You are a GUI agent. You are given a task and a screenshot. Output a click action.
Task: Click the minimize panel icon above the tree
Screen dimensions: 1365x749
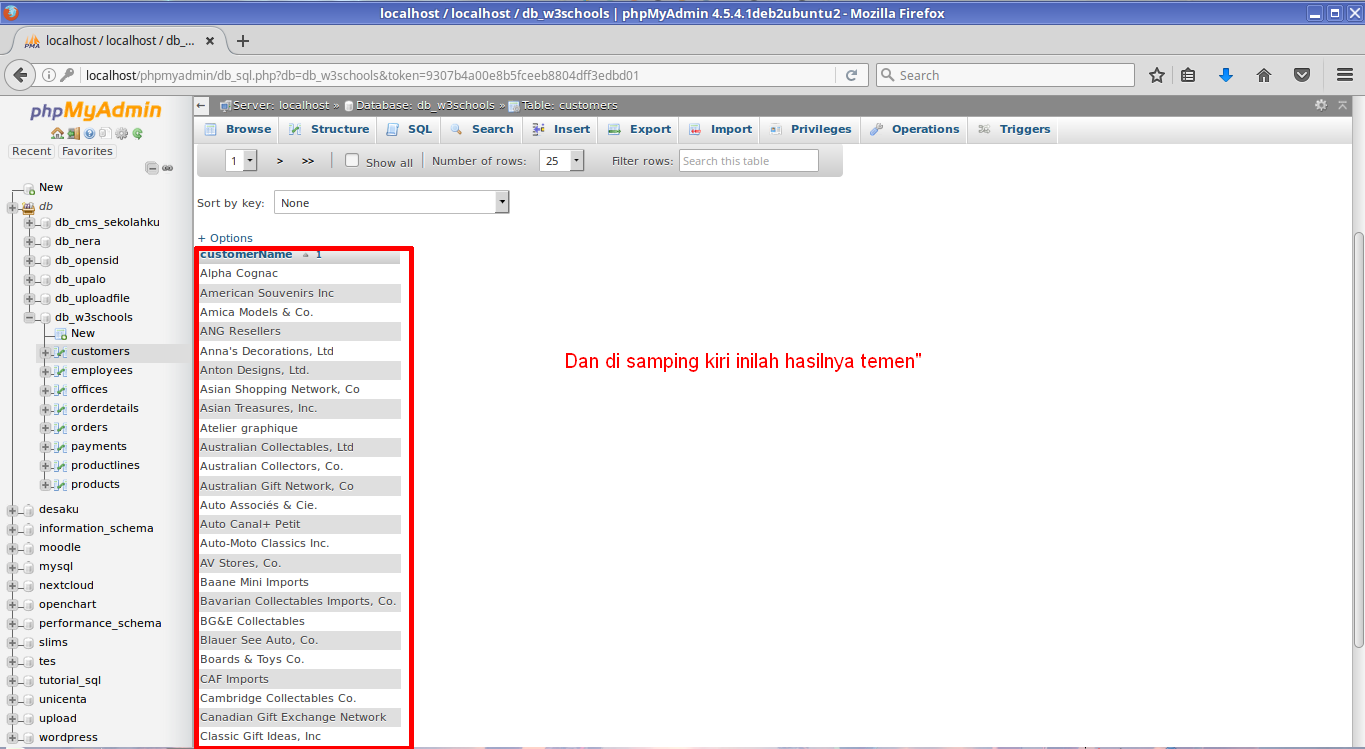152,168
